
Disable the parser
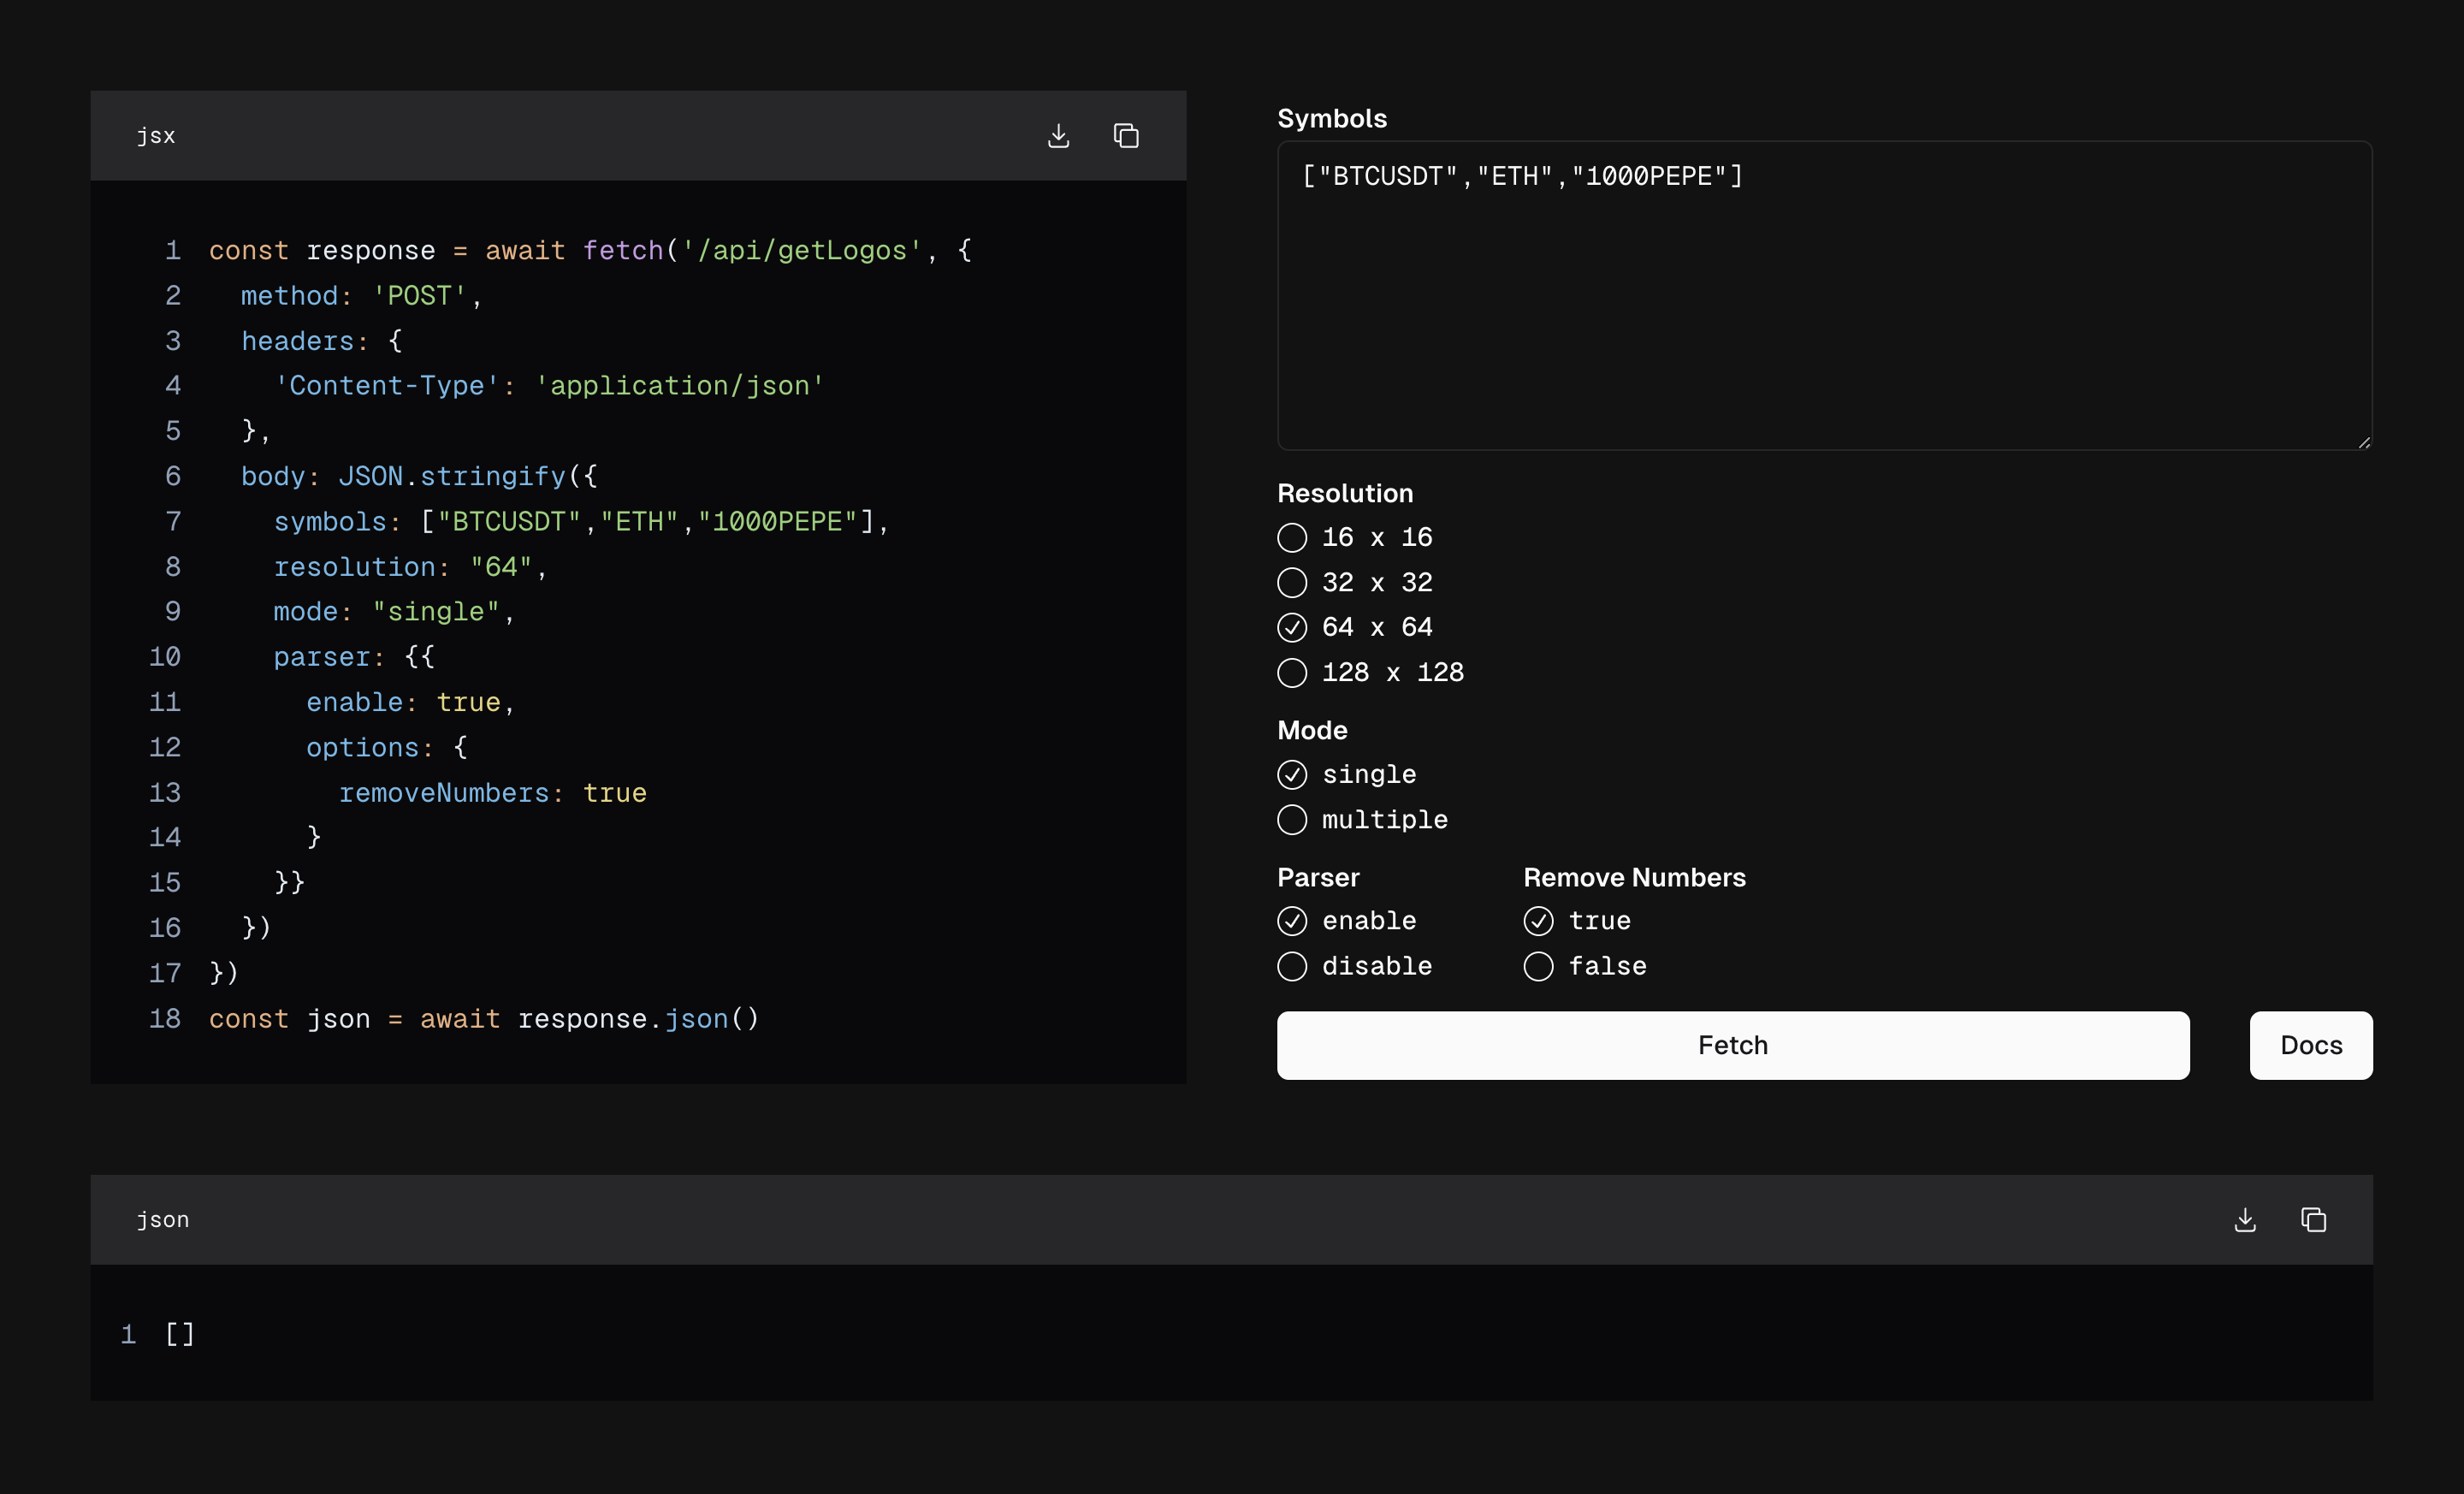pyautogui.click(x=1292, y=967)
